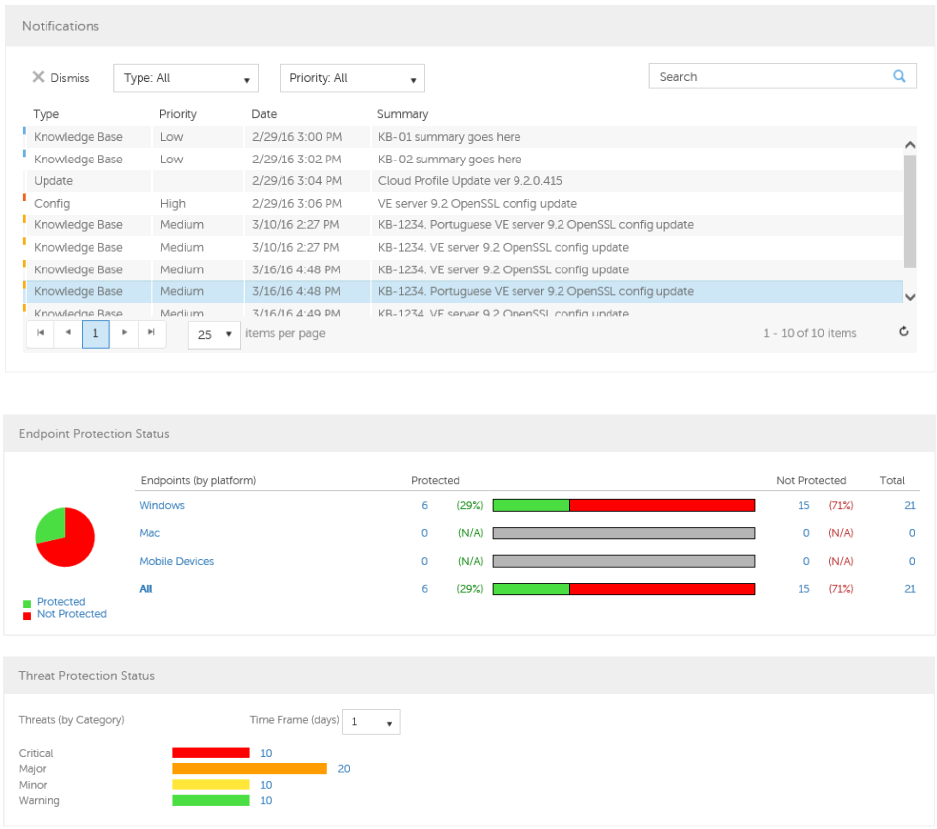The image size is (937, 829).
Task: Open the Windows endpoints link
Action: [x=162, y=506]
